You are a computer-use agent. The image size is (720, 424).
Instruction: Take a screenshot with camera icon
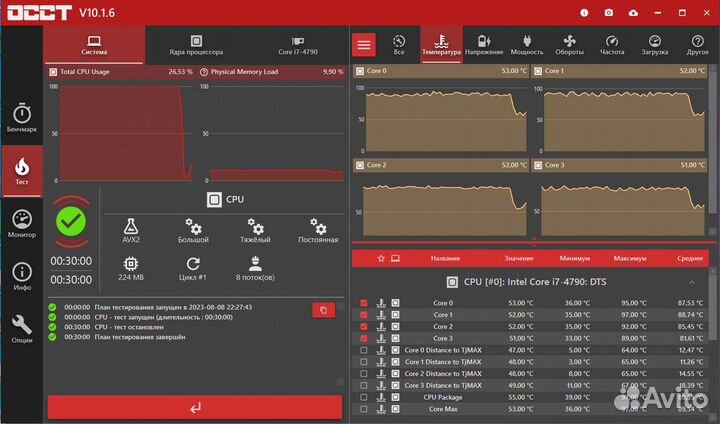tap(608, 13)
